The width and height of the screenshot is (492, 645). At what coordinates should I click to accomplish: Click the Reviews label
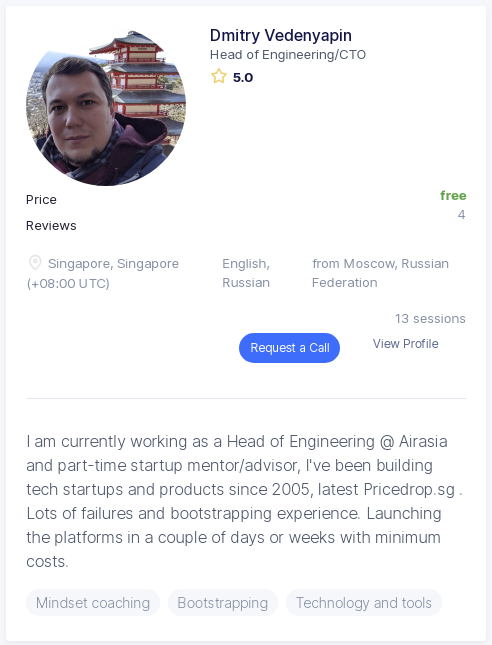click(51, 226)
